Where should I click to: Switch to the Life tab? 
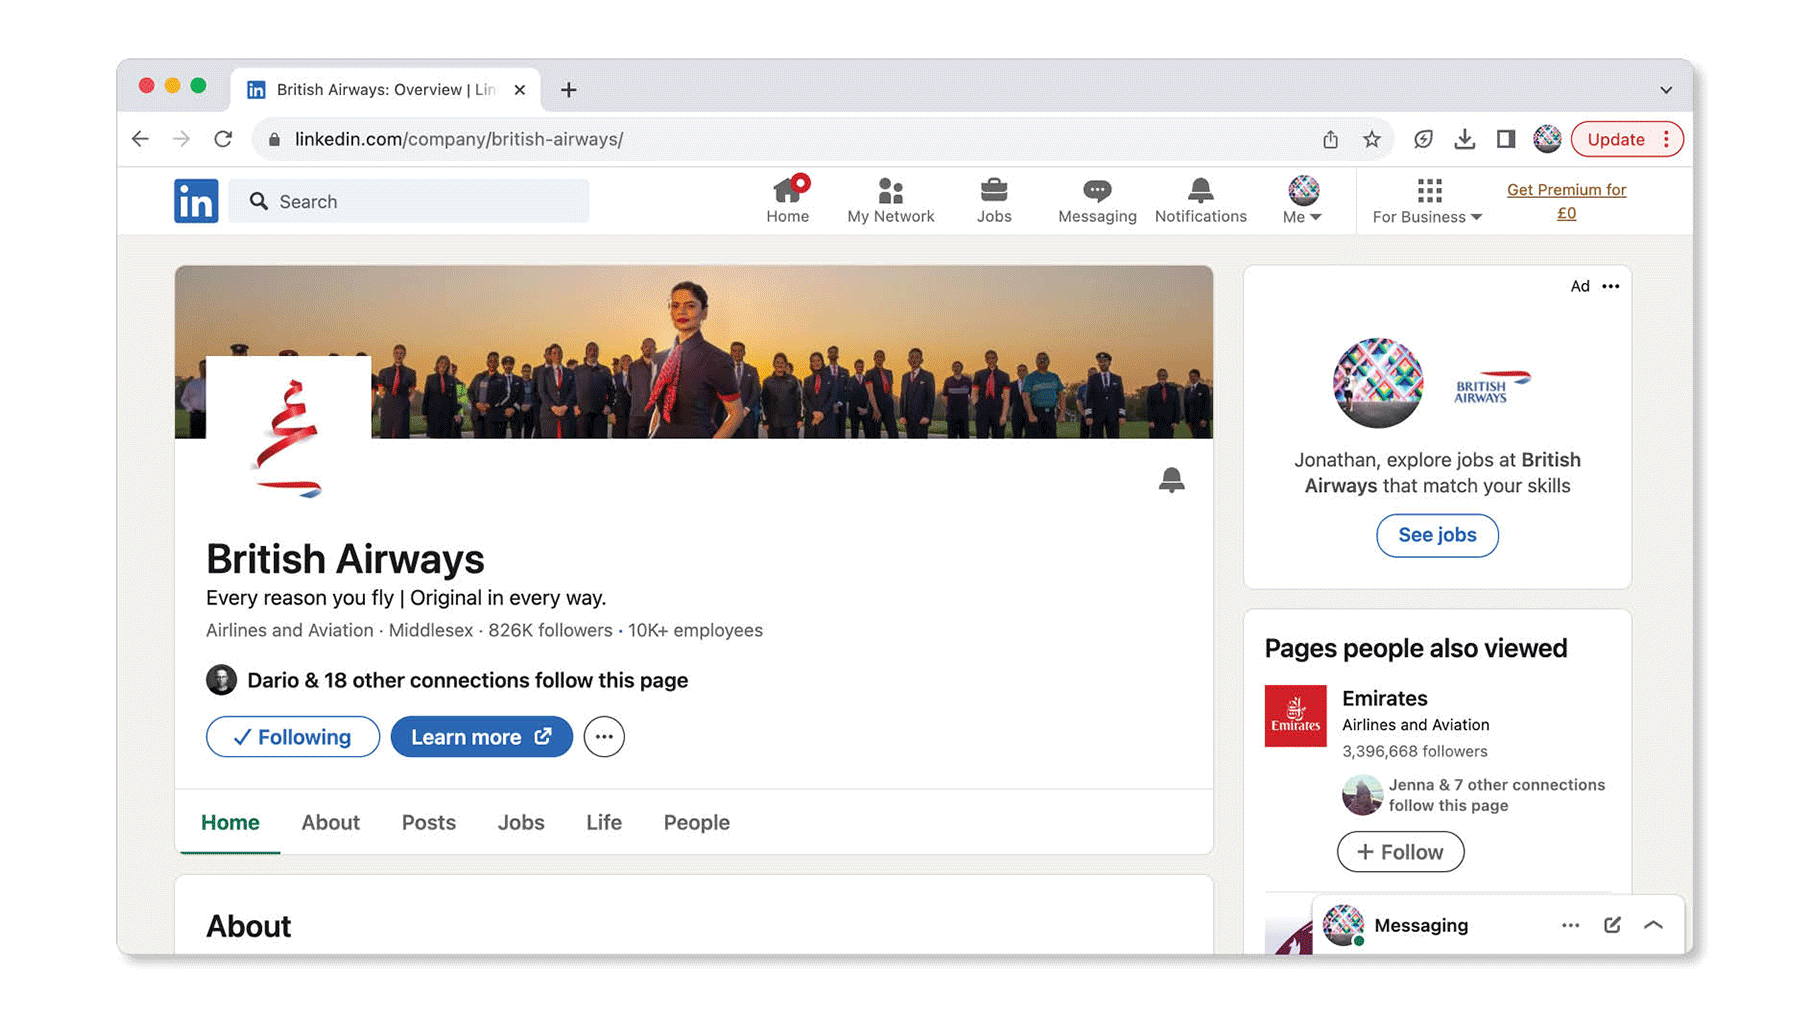point(604,822)
